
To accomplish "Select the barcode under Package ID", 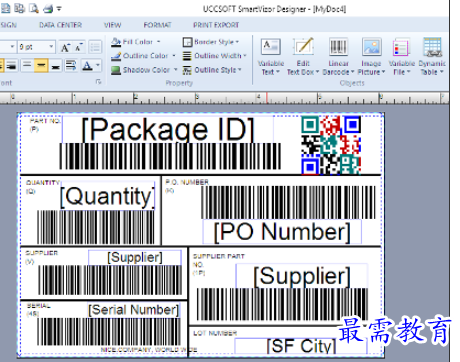I will [170, 157].
